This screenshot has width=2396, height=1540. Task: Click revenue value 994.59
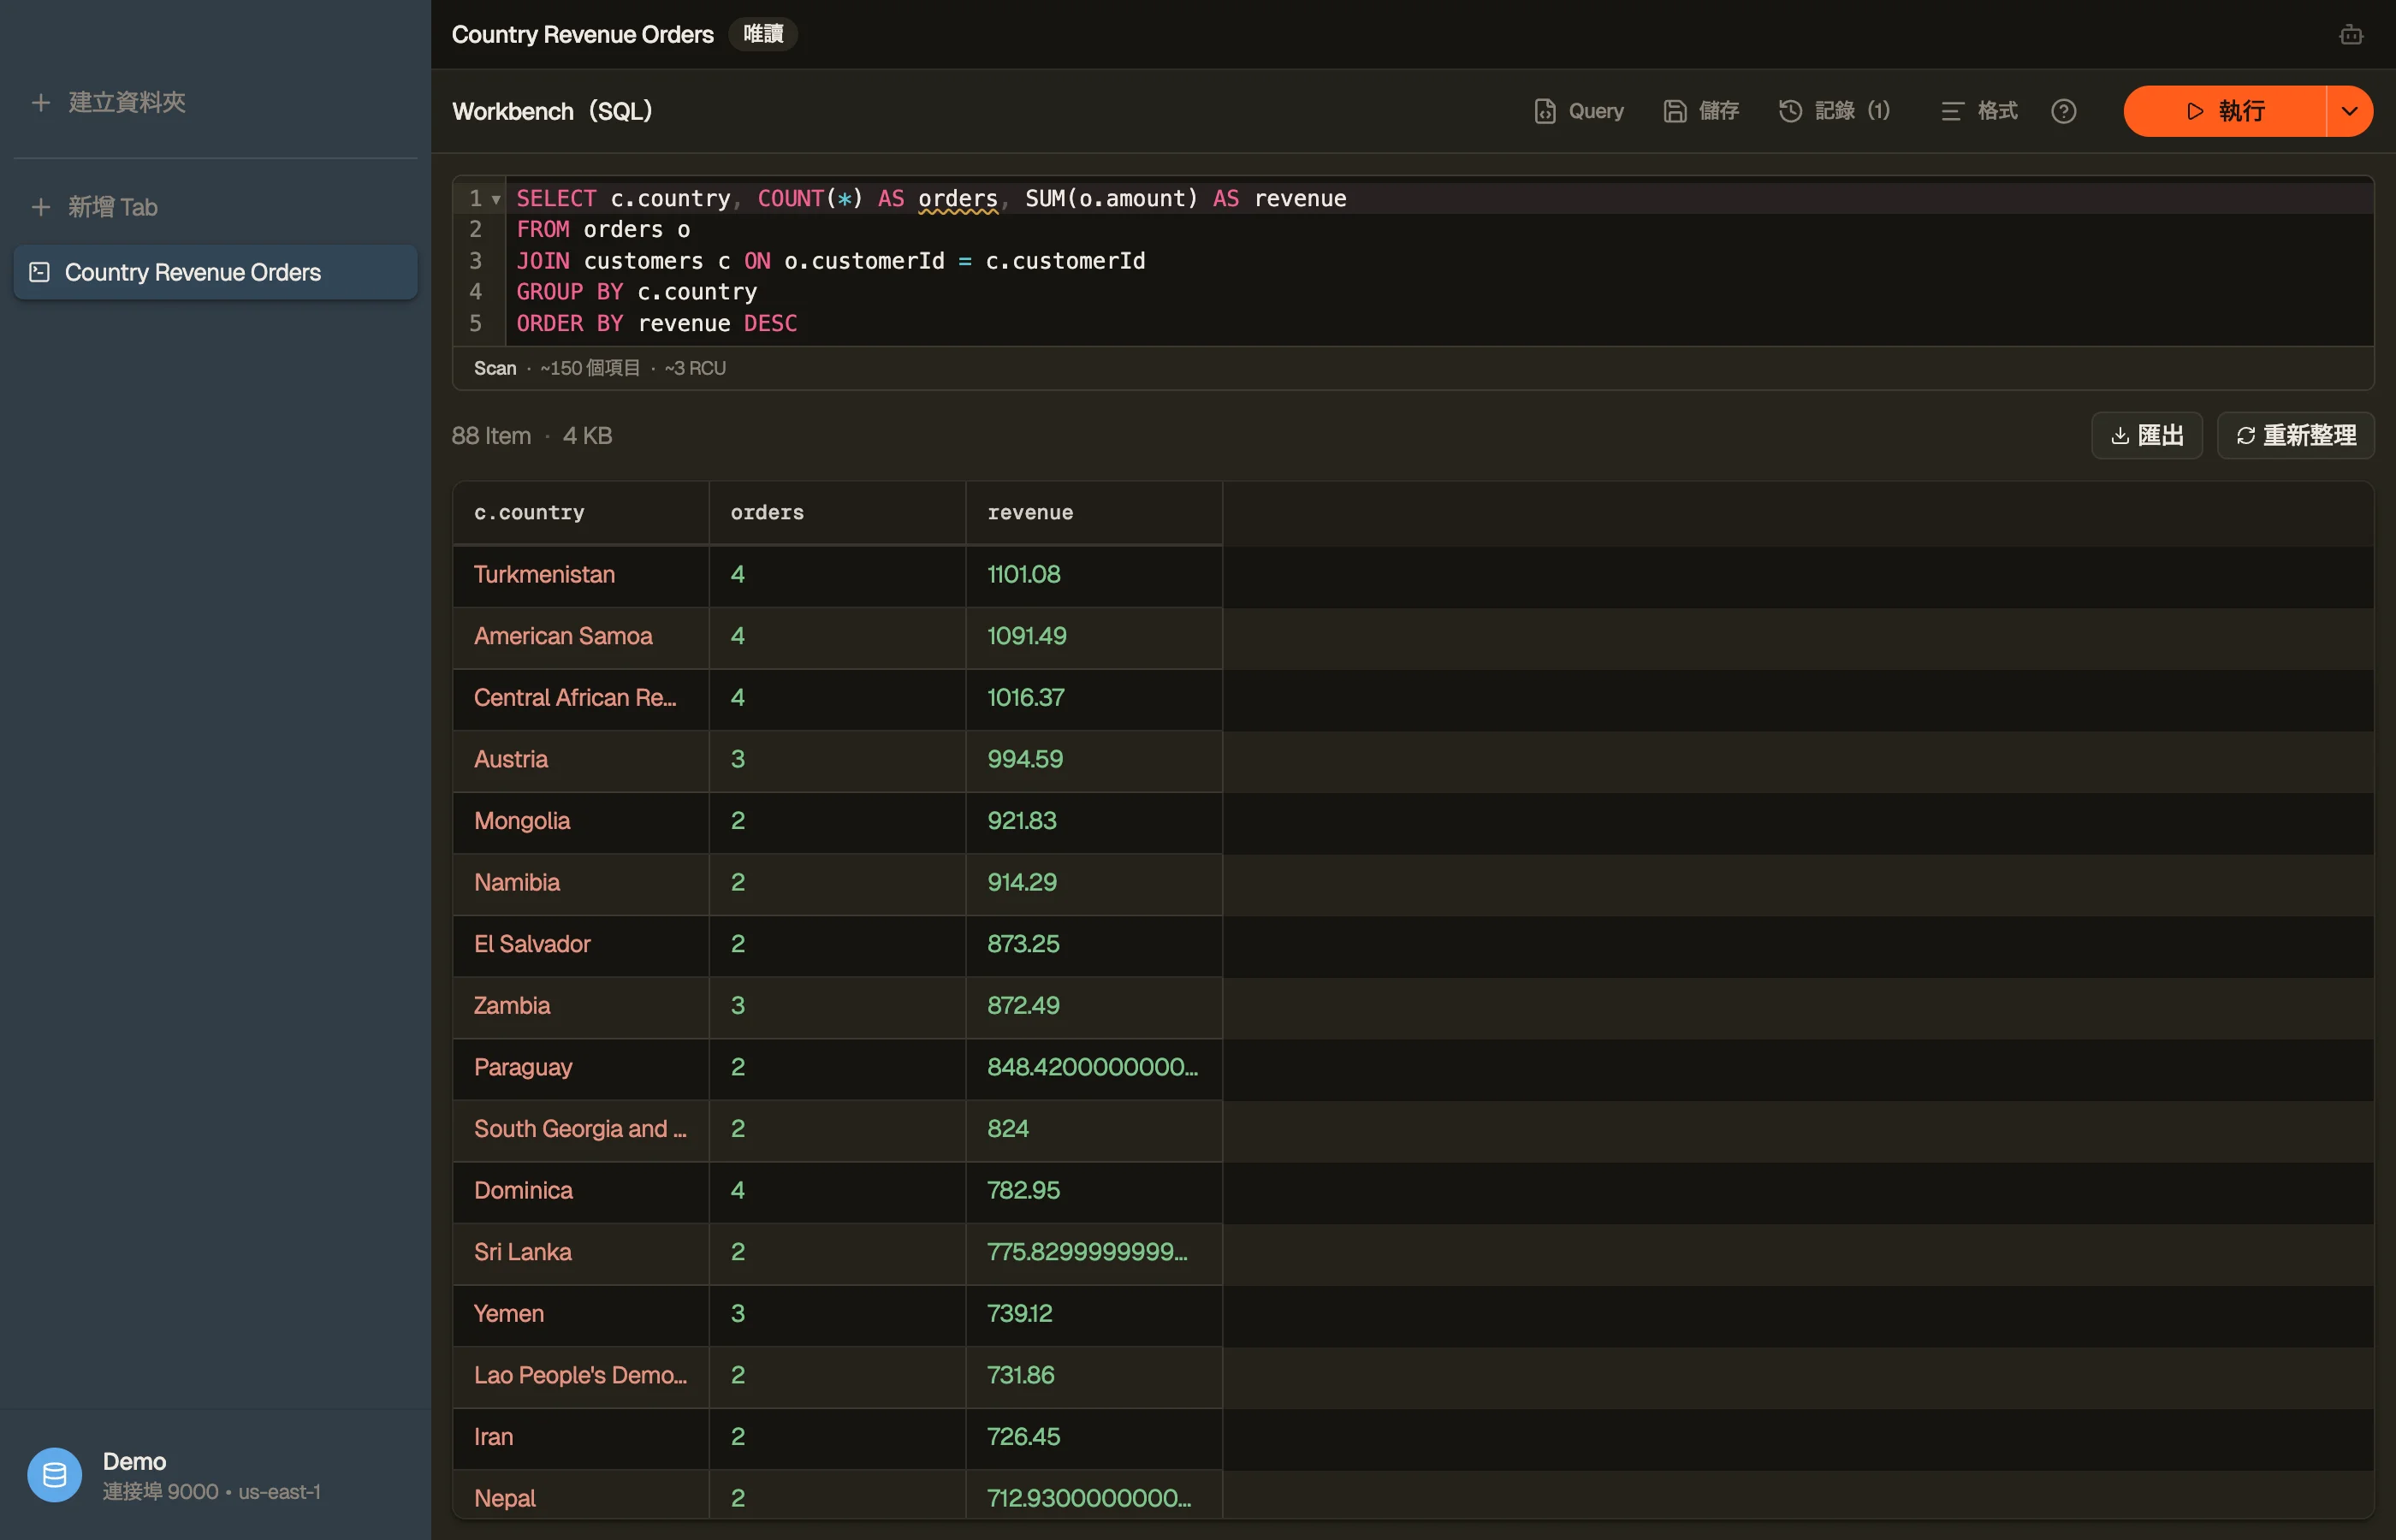click(x=1094, y=760)
